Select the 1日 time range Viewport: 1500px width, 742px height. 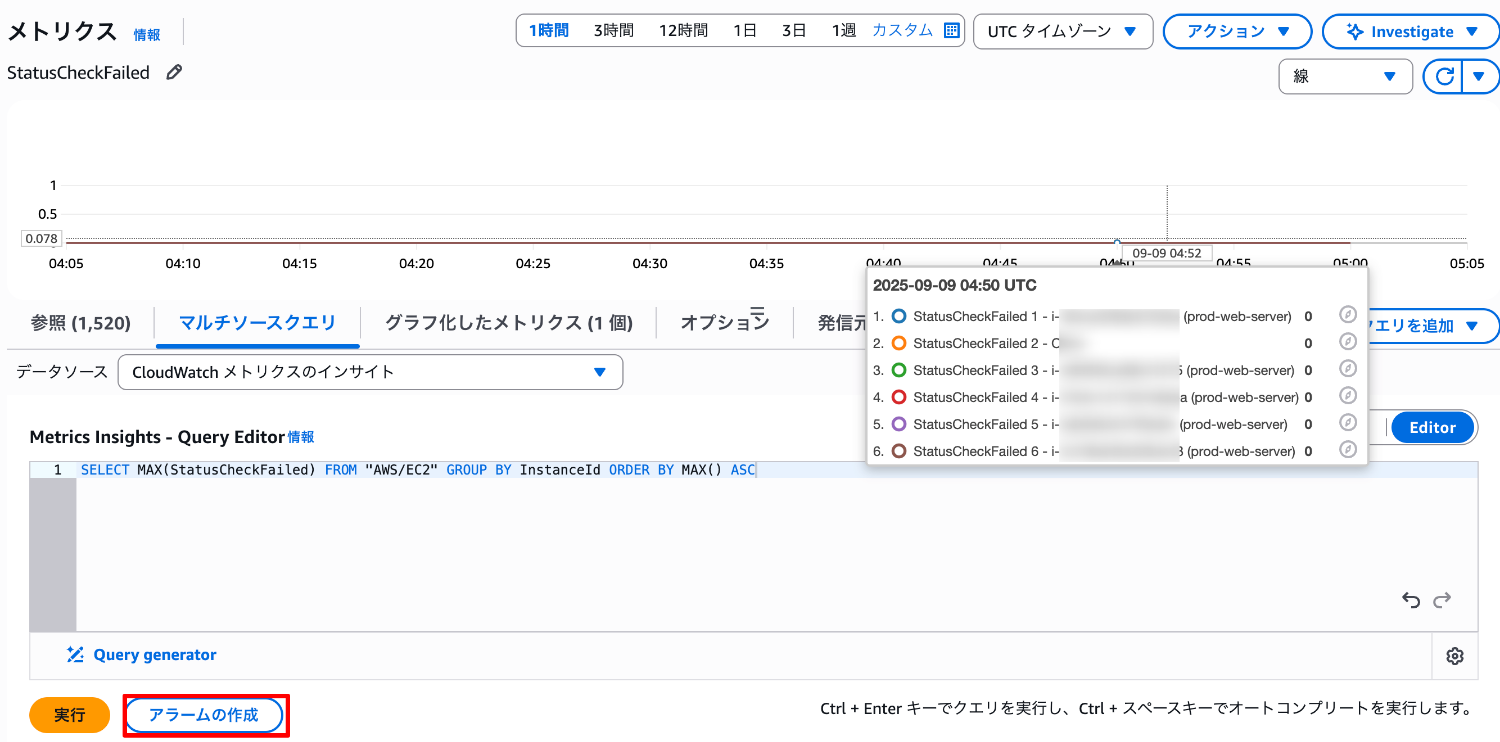coord(745,30)
